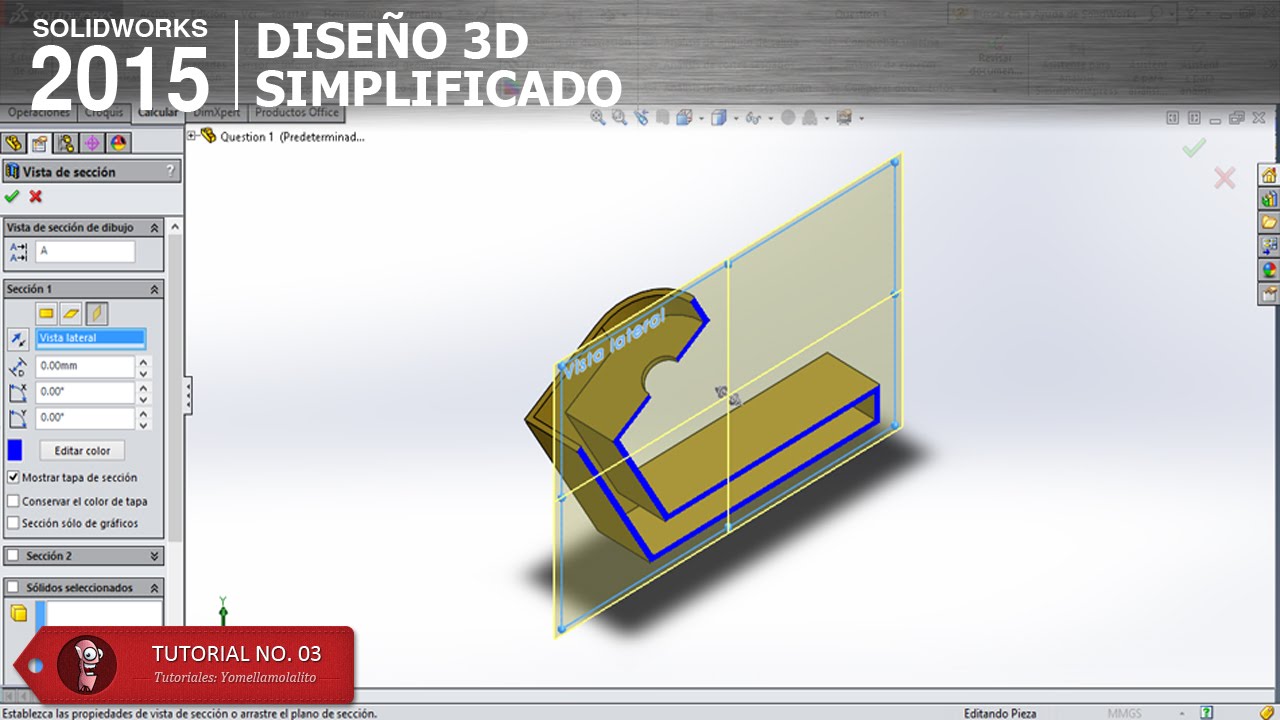Click the X rotation angle field

(85, 392)
